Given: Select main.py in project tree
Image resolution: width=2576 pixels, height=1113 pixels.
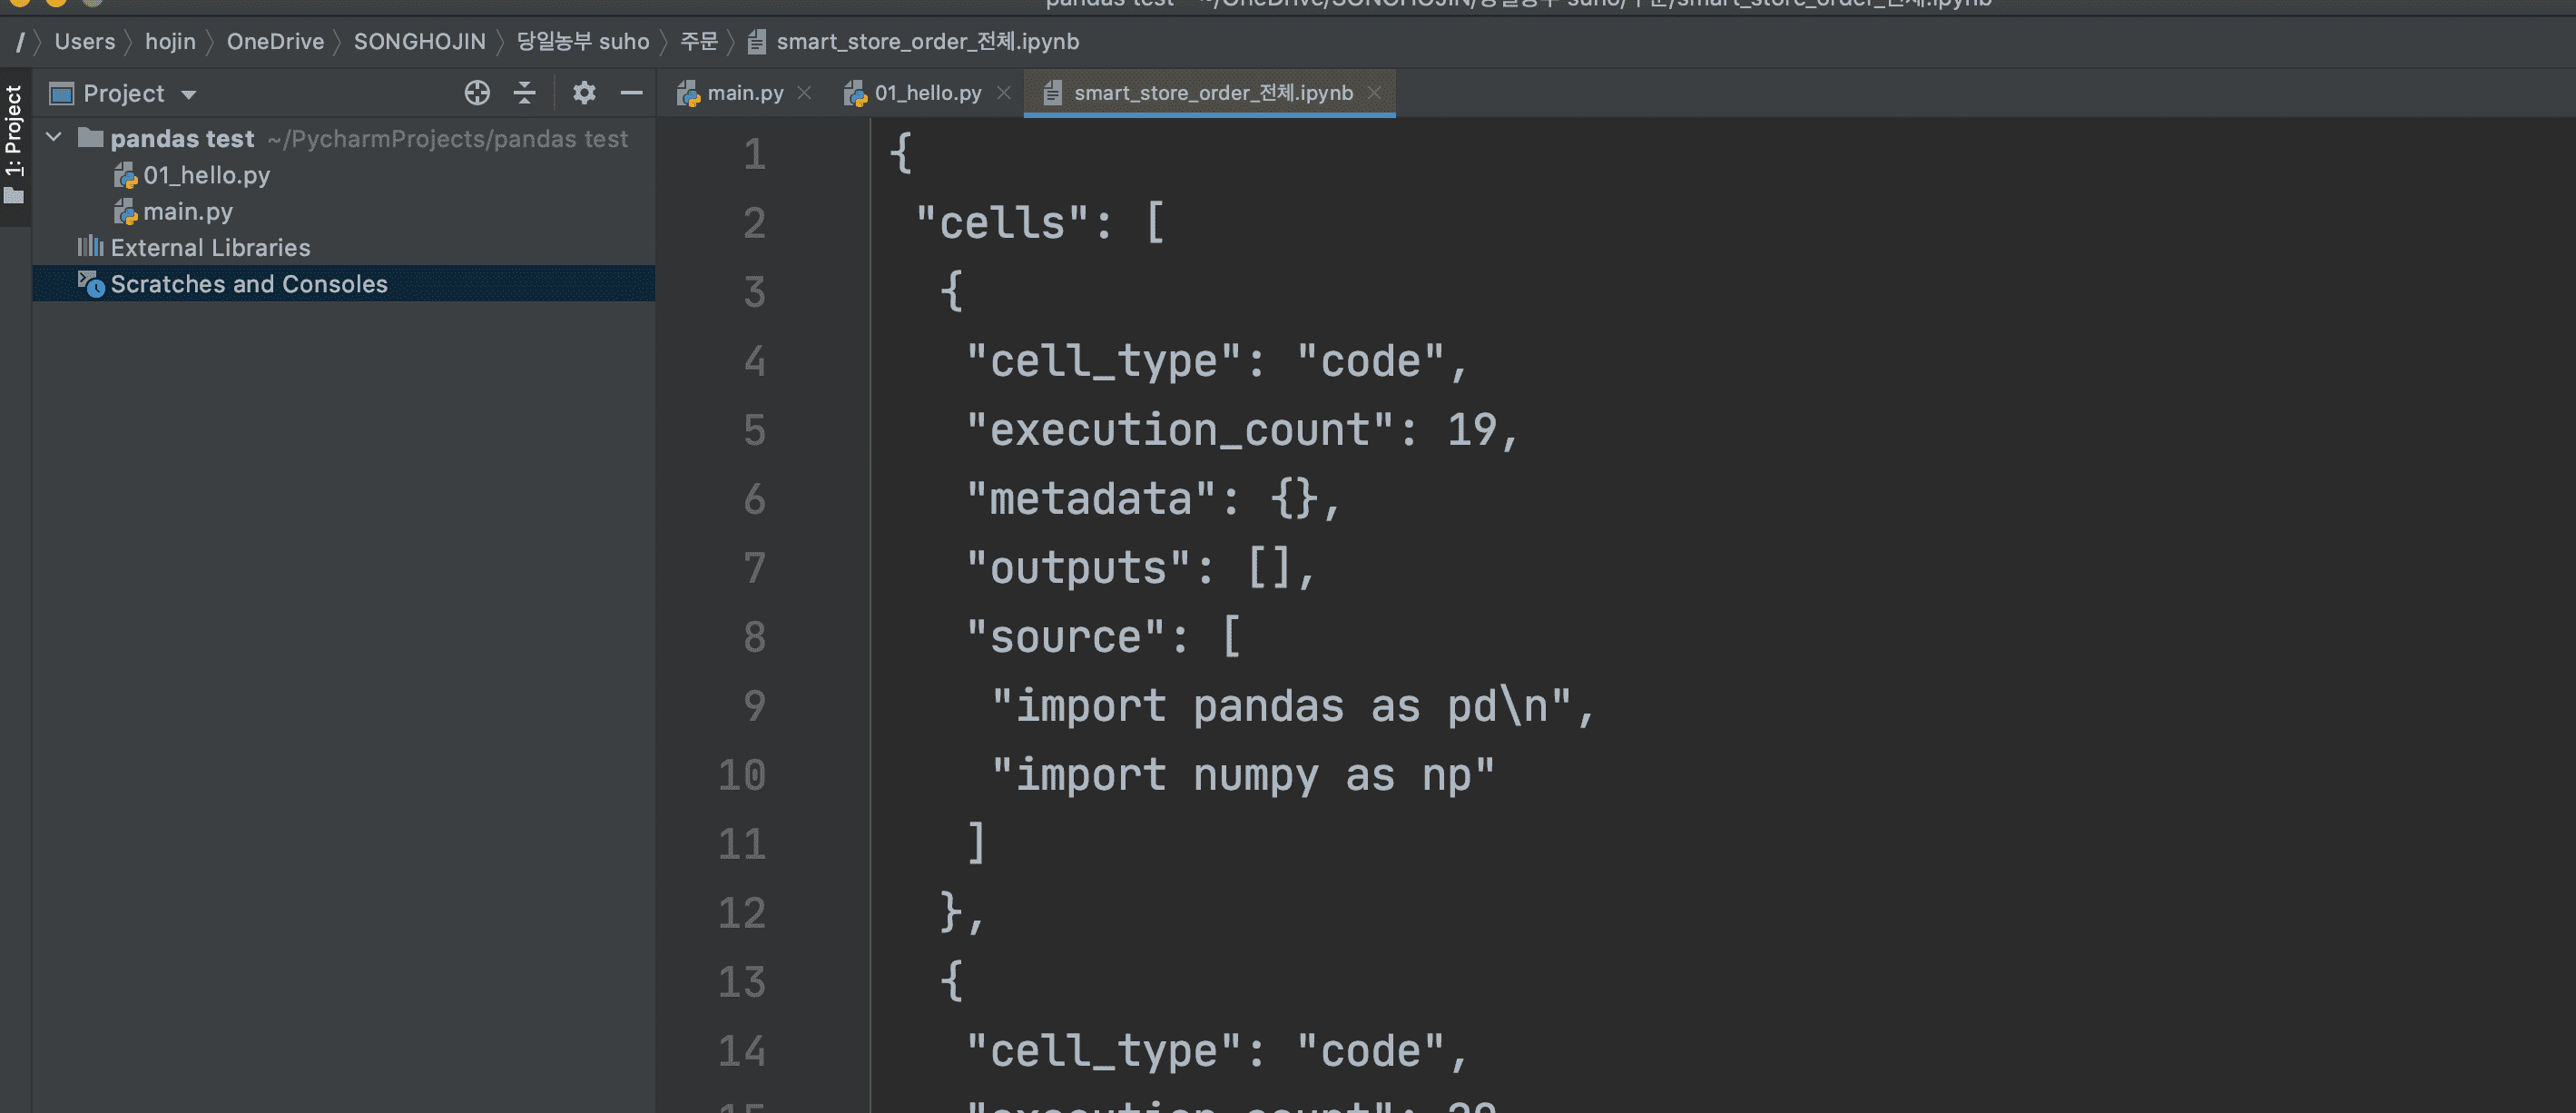Looking at the screenshot, I should (187, 211).
